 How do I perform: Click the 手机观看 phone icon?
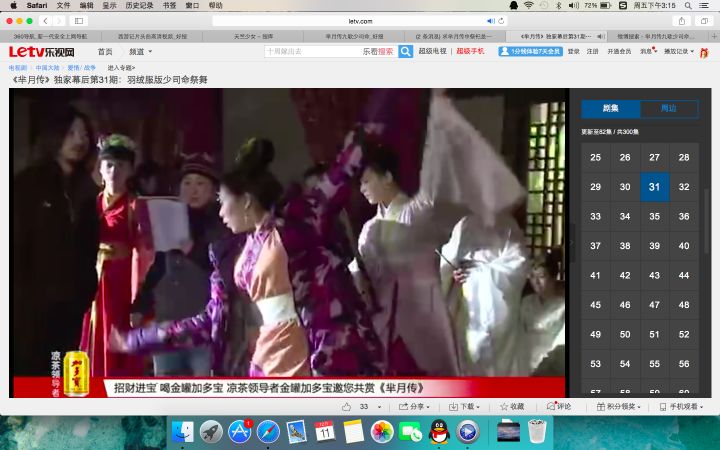click(663, 407)
